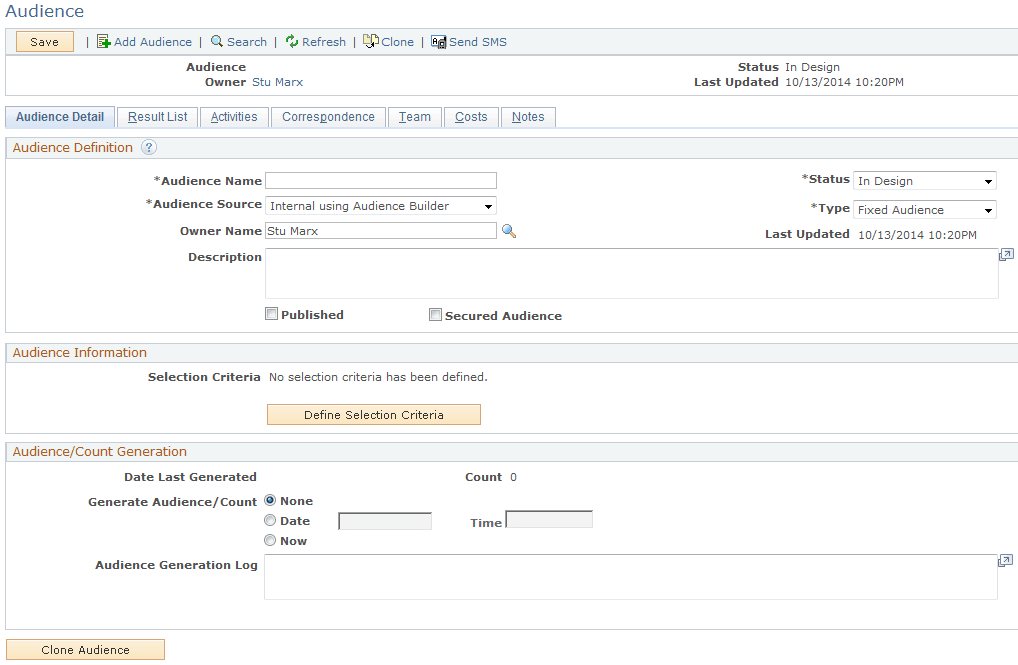Click the Clone pages icon
This screenshot has width=1018, height=665.
click(x=371, y=41)
